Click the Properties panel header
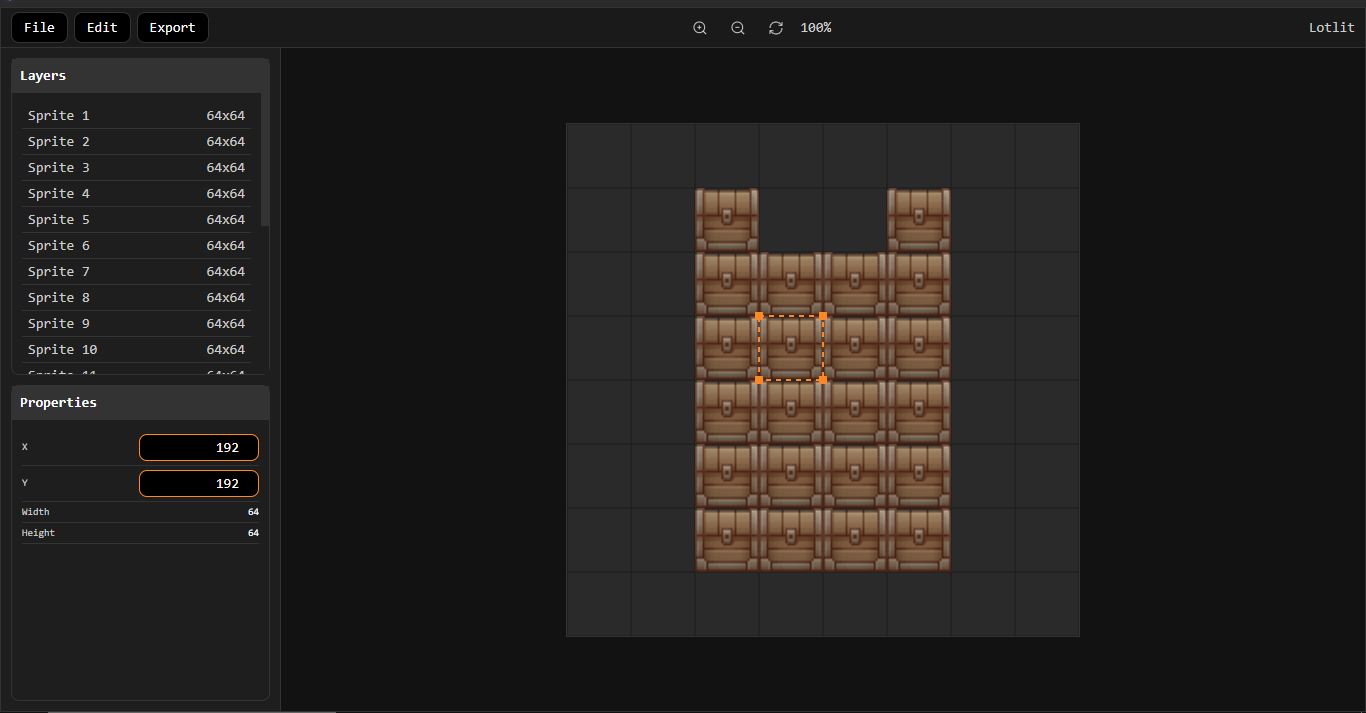Image resolution: width=1366 pixels, height=713 pixels. 58,402
